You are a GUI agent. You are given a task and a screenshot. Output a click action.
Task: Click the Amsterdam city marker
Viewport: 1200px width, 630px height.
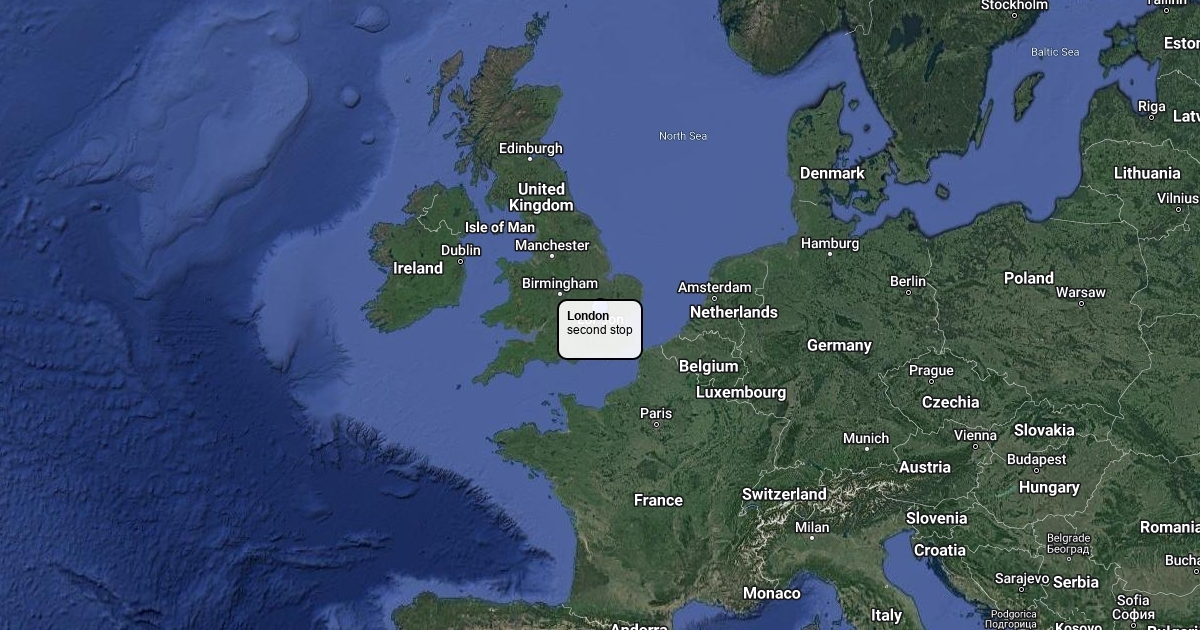pyautogui.click(x=714, y=298)
